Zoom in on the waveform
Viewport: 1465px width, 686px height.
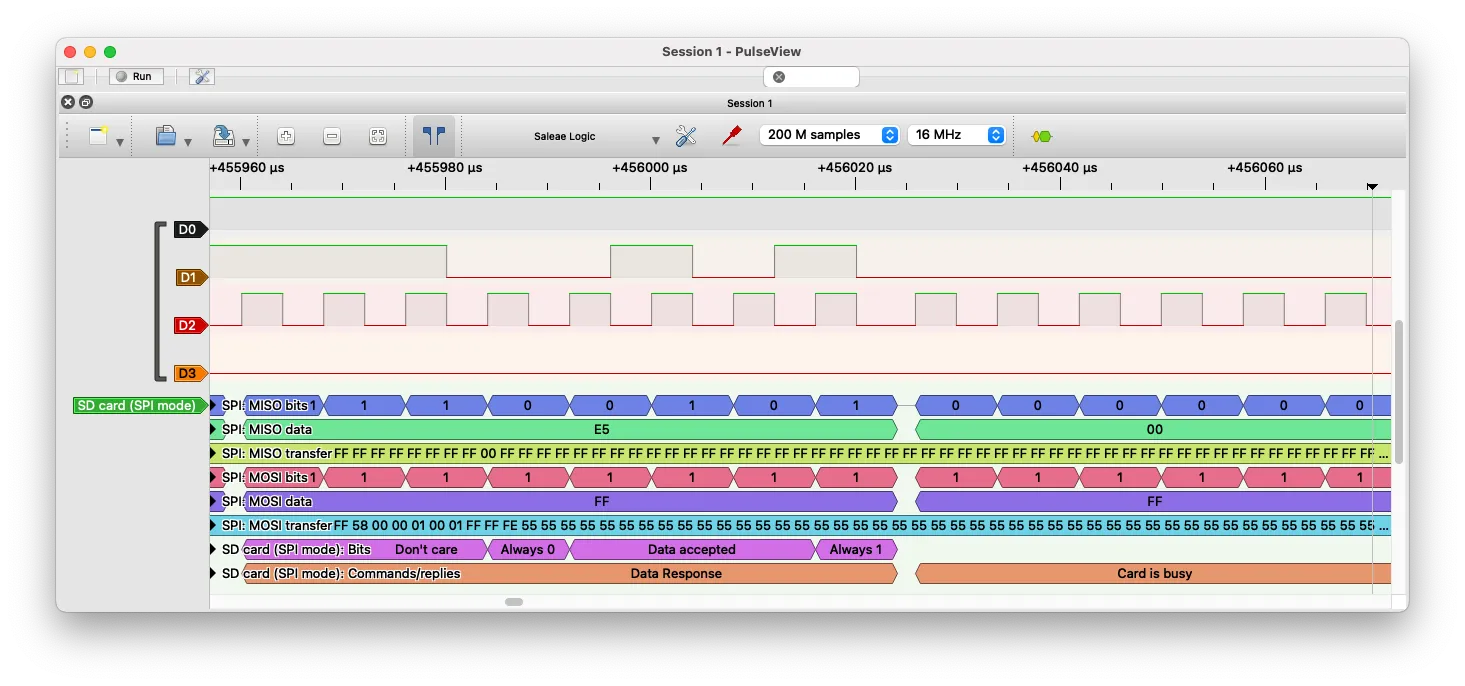pos(286,137)
